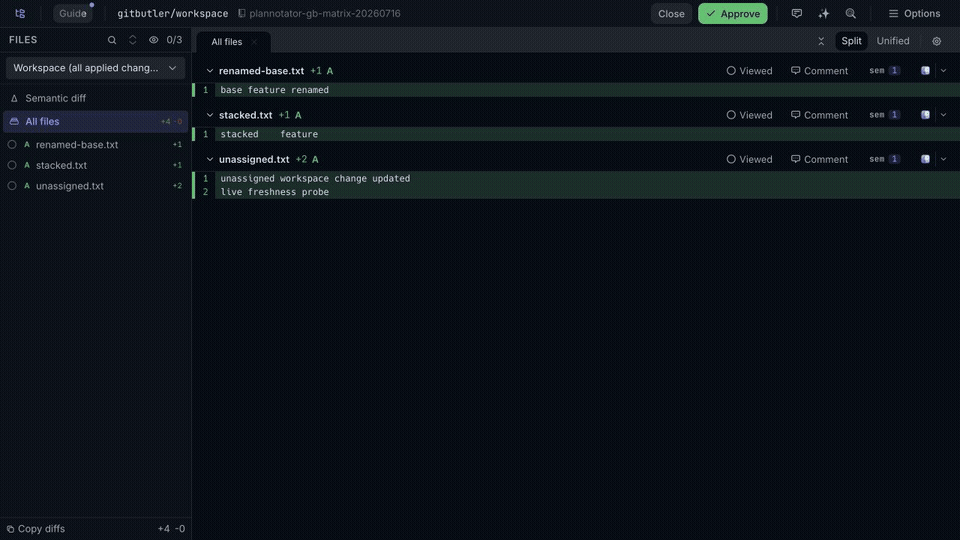This screenshot has height=540, width=960.
Task: Collapse all diffs using the inward-arrows icon
Action: (x=821, y=41)
